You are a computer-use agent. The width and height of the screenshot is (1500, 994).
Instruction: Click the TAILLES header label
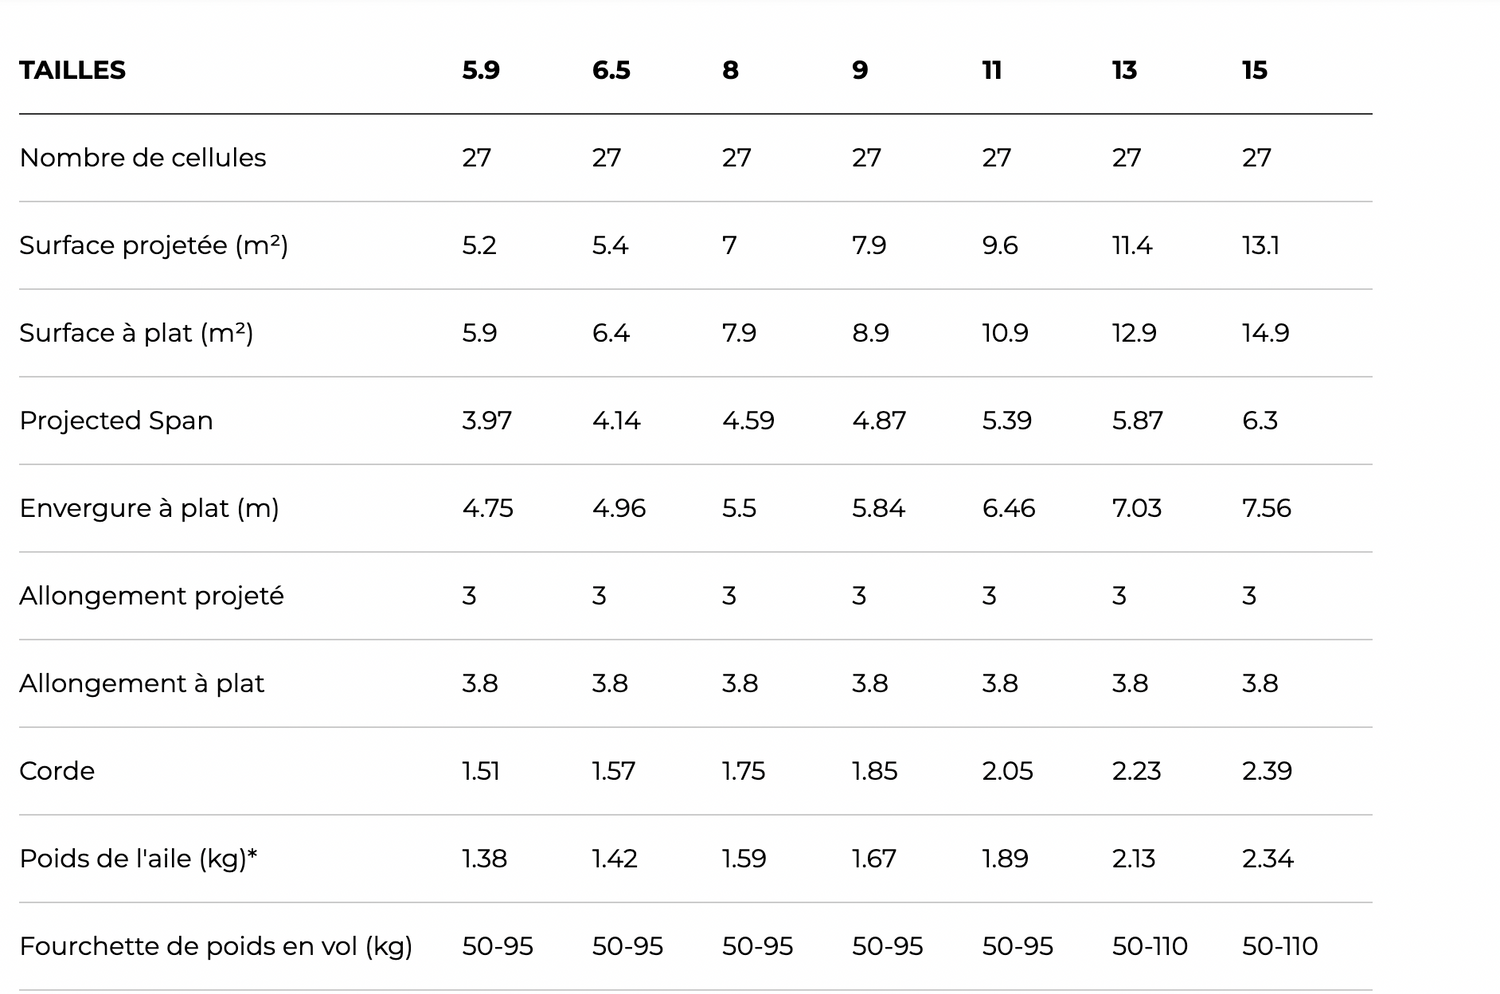coord(72,70)
